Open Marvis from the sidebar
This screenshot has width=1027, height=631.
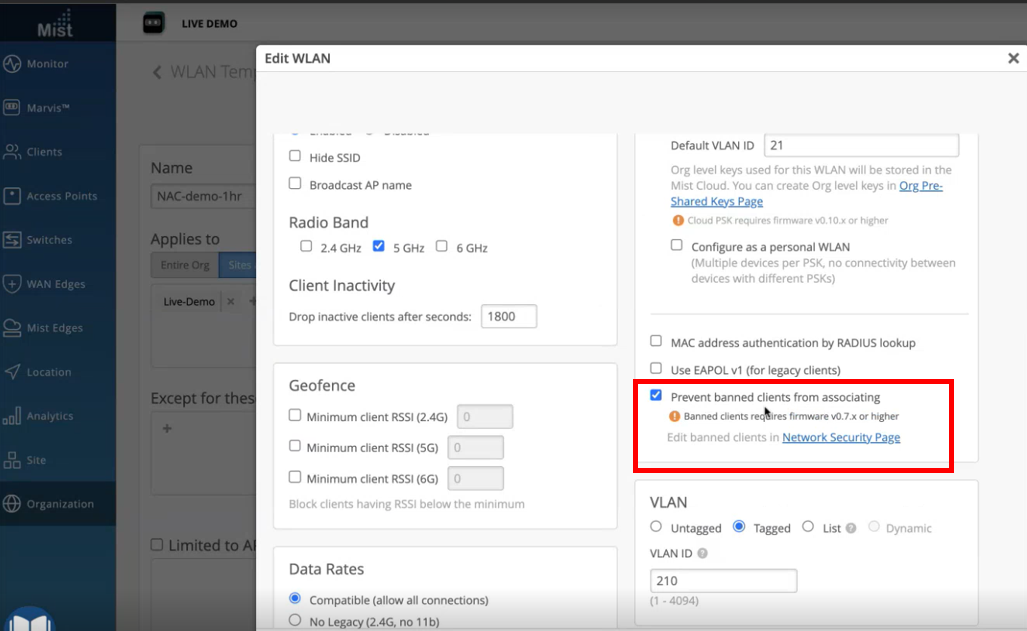(13, 108)
